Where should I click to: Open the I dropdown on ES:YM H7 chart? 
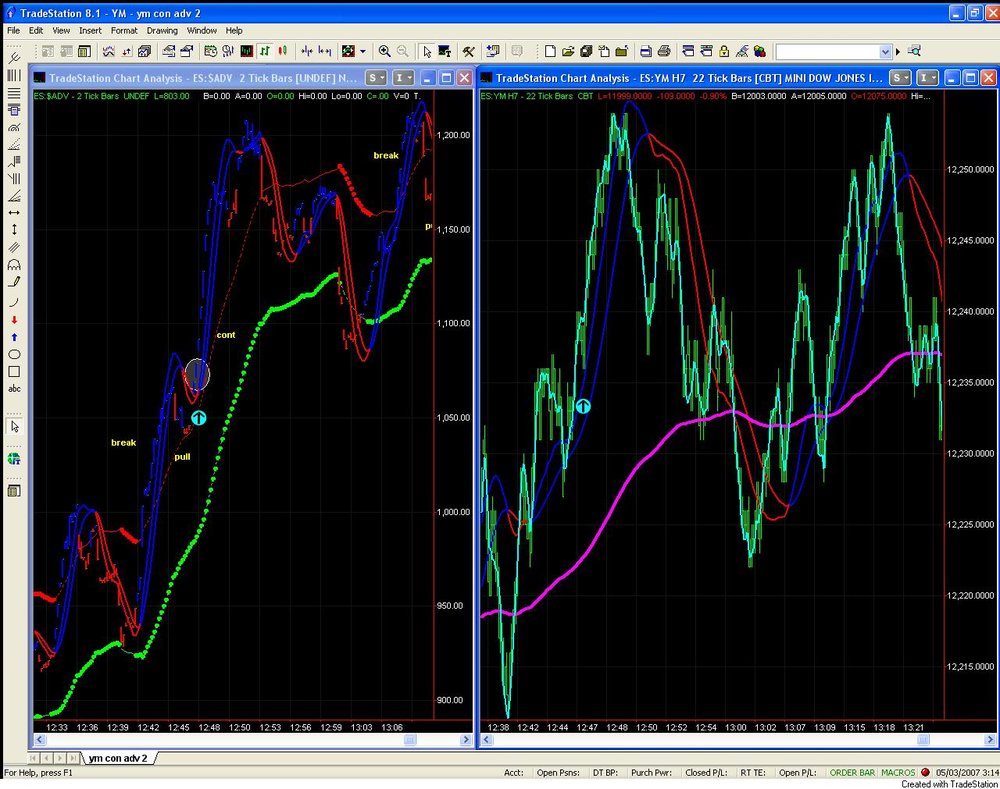click(927, 78)
